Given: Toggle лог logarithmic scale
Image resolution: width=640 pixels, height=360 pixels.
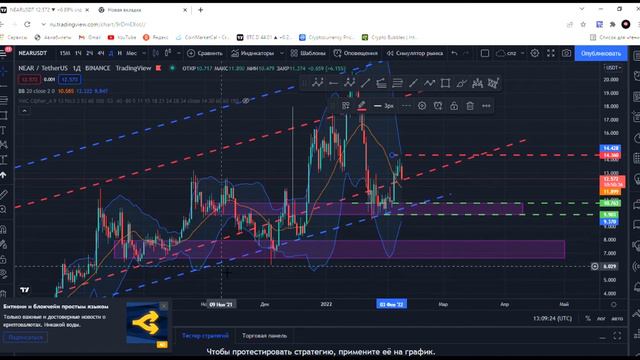Looking at the screenshot, I should pos(601,318).
